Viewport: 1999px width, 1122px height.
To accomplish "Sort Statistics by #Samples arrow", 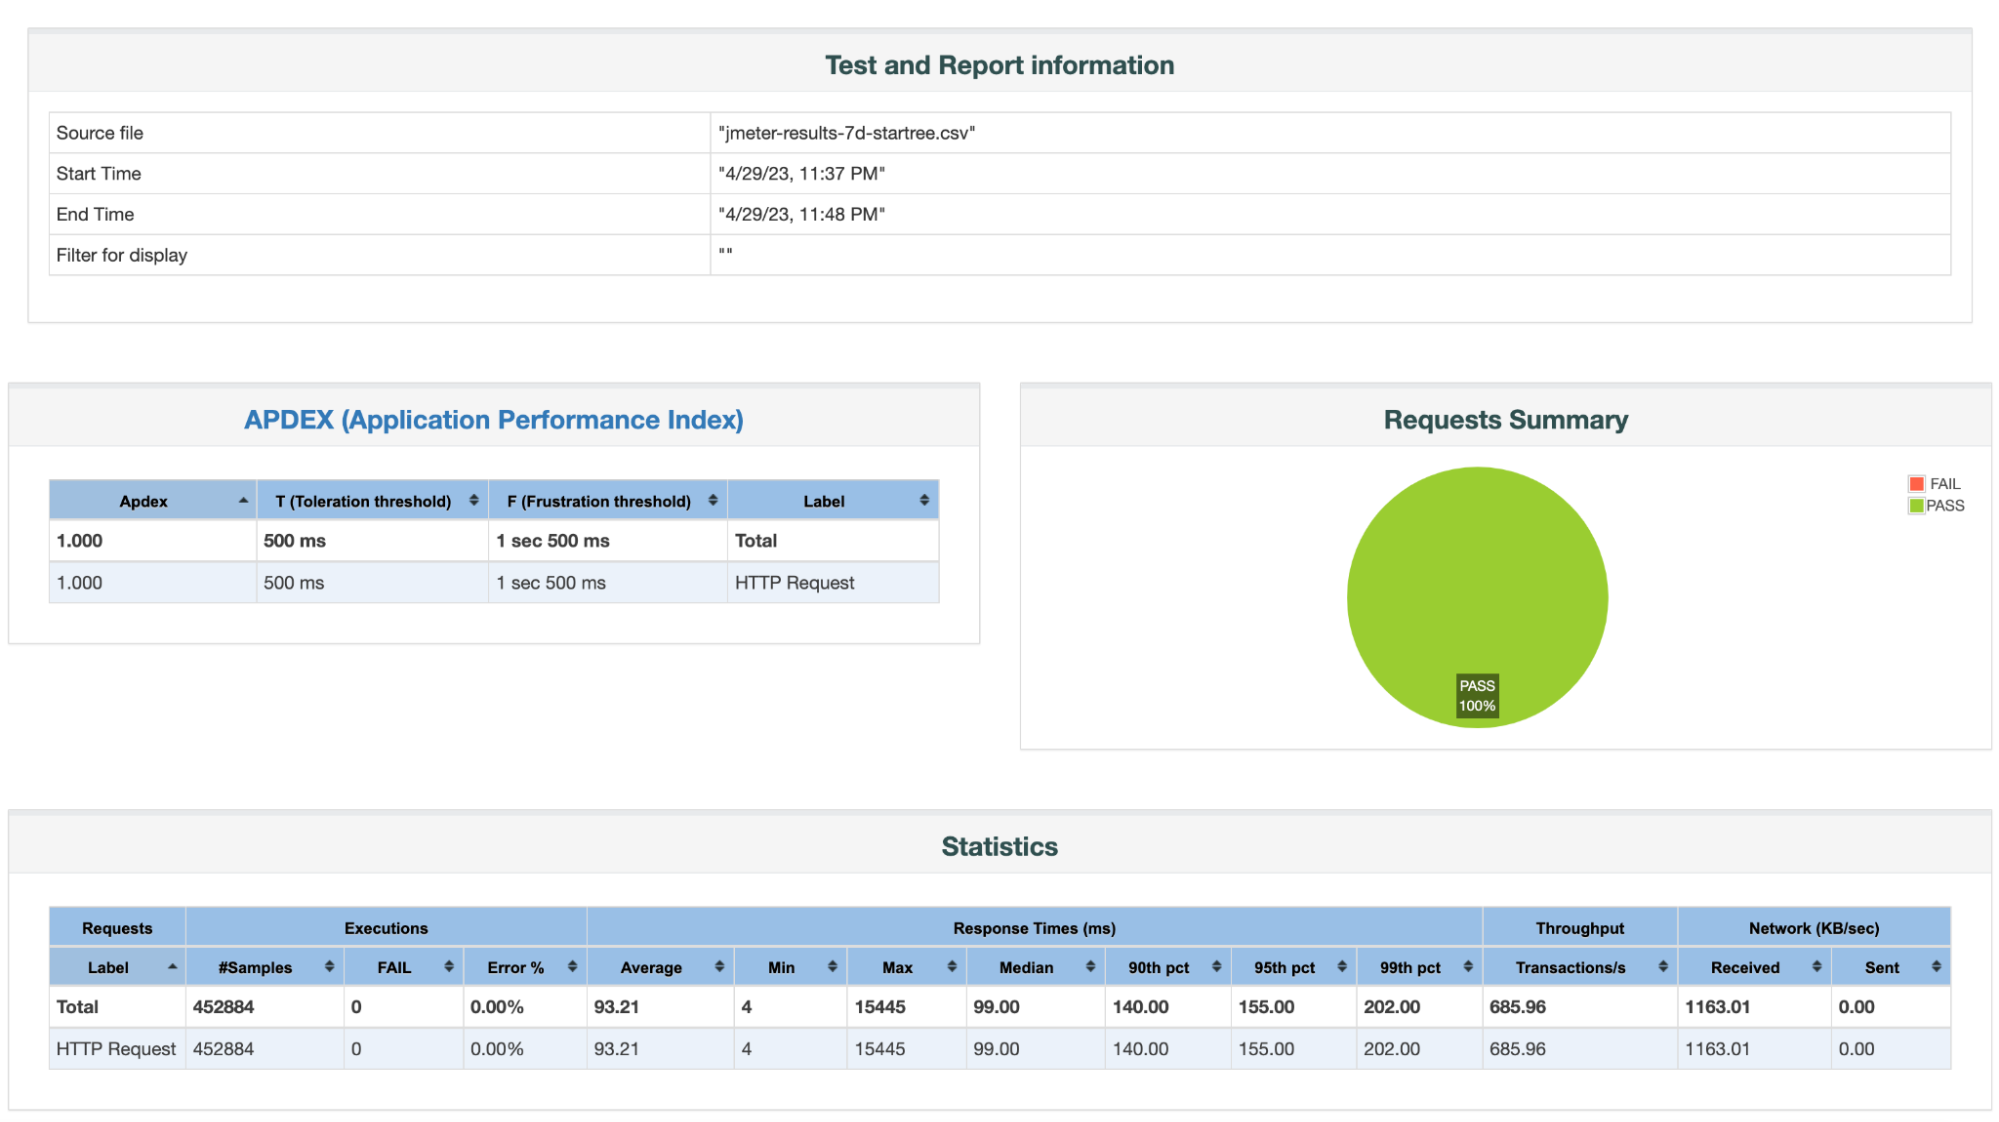I will pyautogui.click(x=329, y=967).
